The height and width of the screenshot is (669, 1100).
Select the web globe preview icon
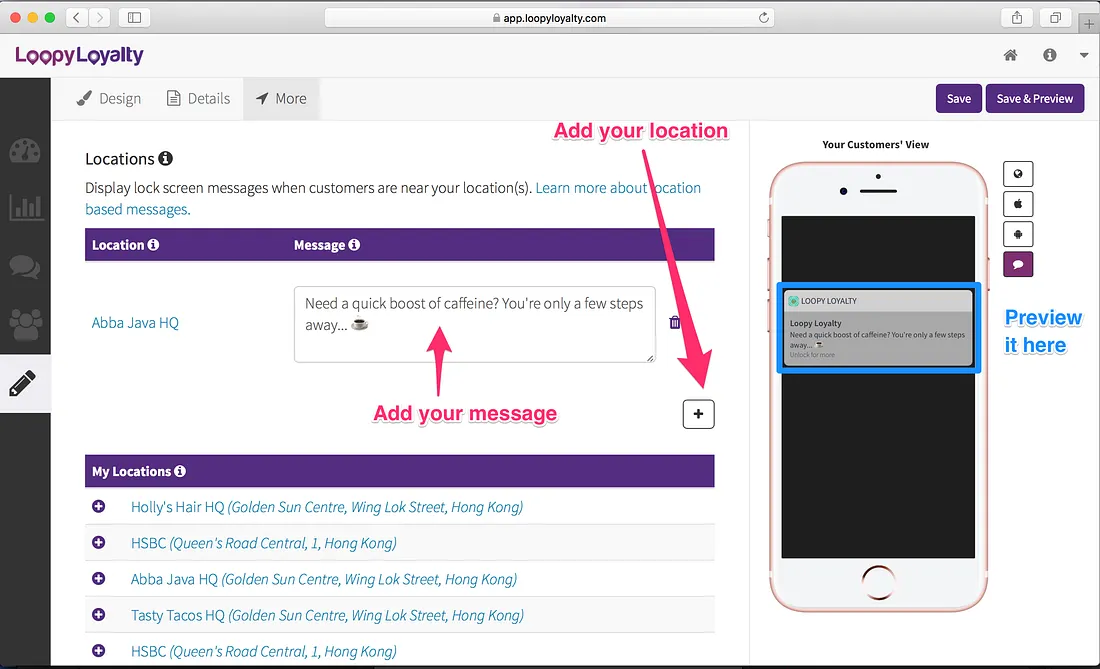[1018, 174]
